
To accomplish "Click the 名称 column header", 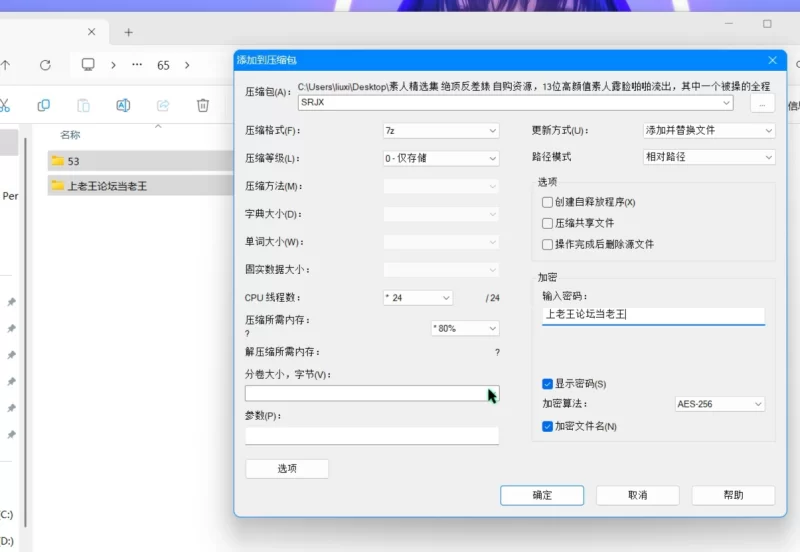I will 70,135.
